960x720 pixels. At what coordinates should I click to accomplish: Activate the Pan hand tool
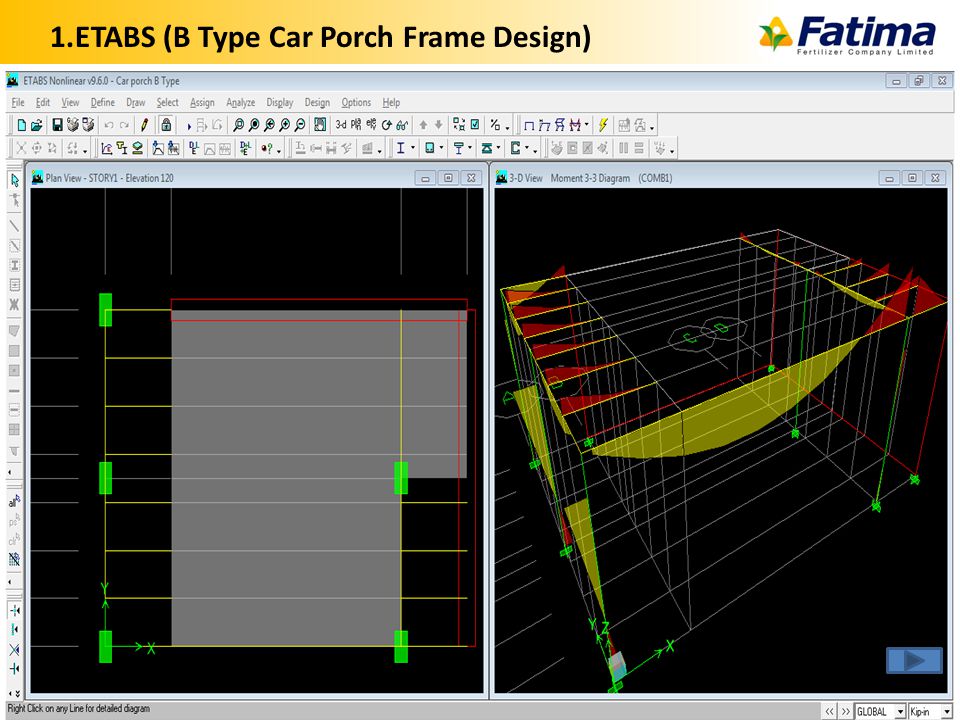pyautogui.click(x=320, y=126)
